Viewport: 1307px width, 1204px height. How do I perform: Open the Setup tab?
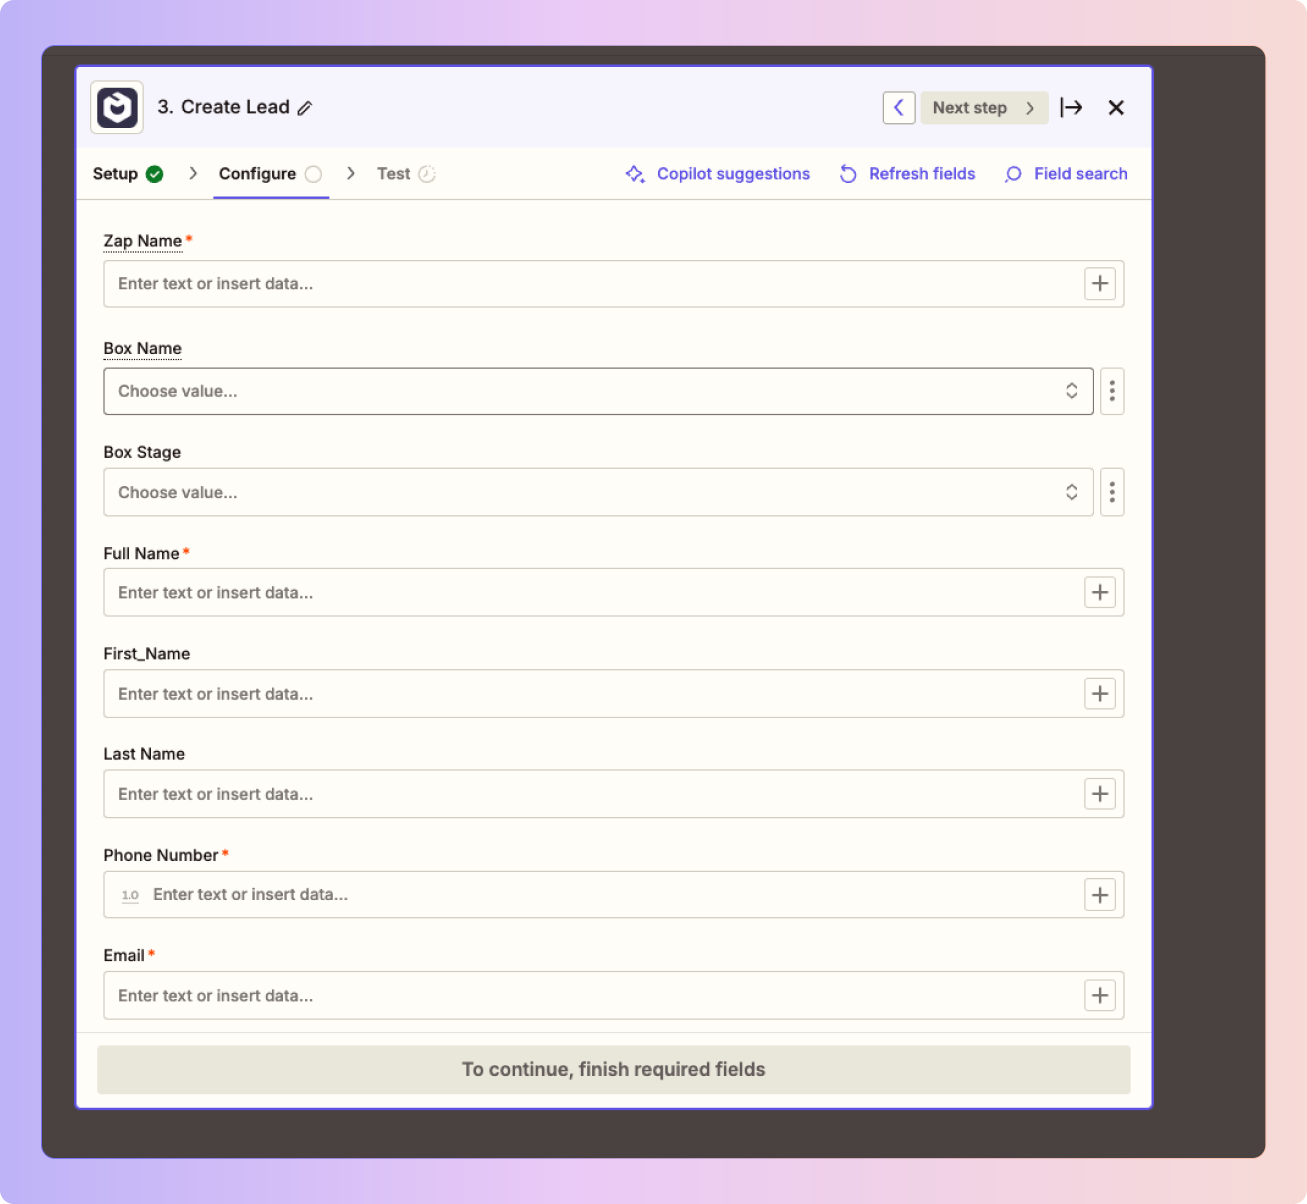coord(128,174)
